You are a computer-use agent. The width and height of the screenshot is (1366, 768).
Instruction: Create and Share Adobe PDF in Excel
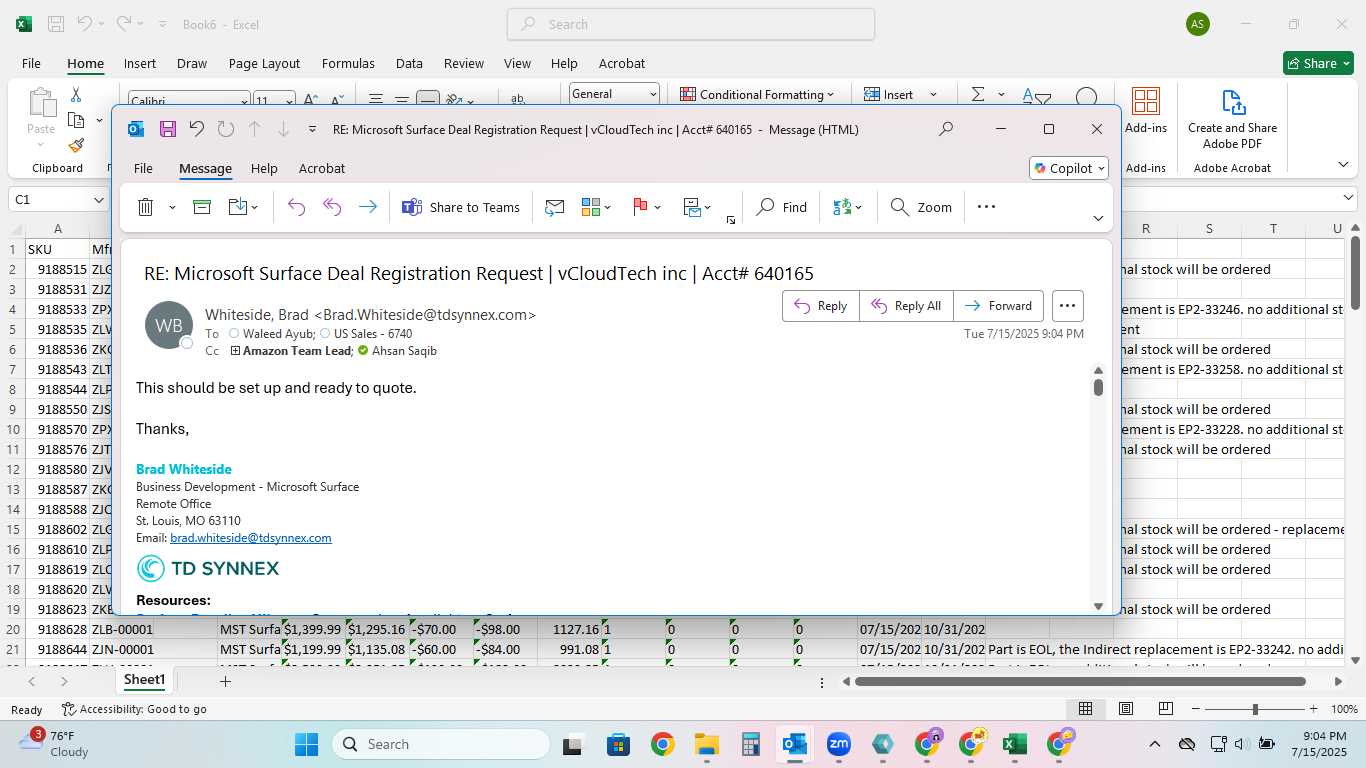pos(1232,119)
